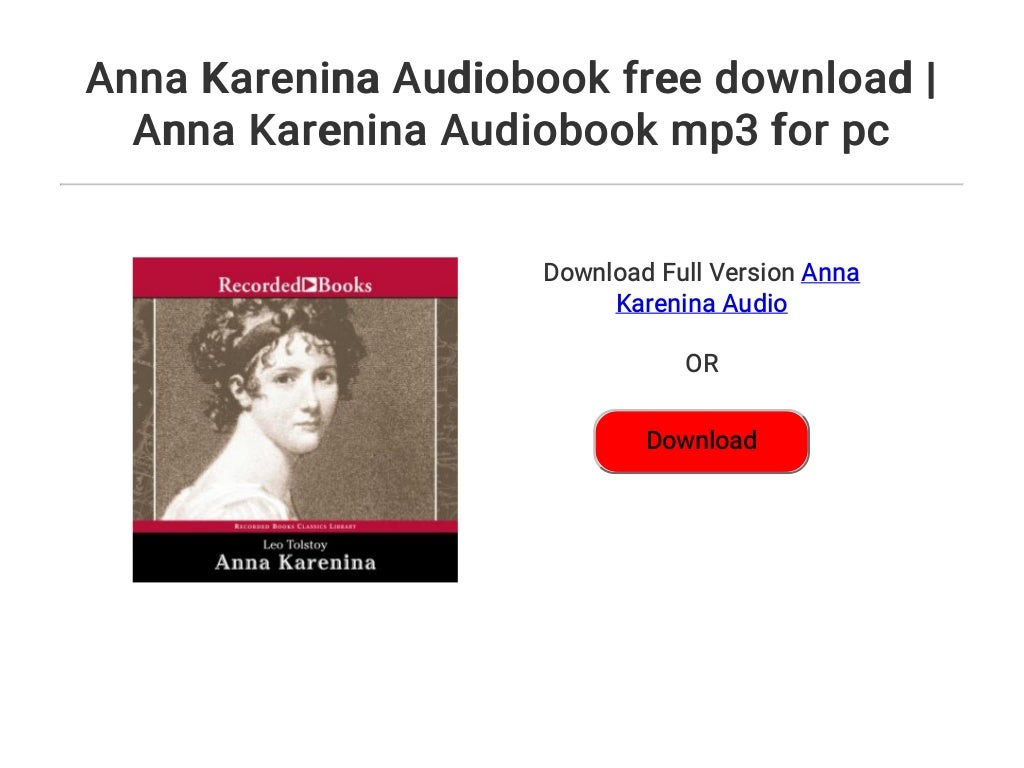Click the 'Download Full Version' label text

669,272
